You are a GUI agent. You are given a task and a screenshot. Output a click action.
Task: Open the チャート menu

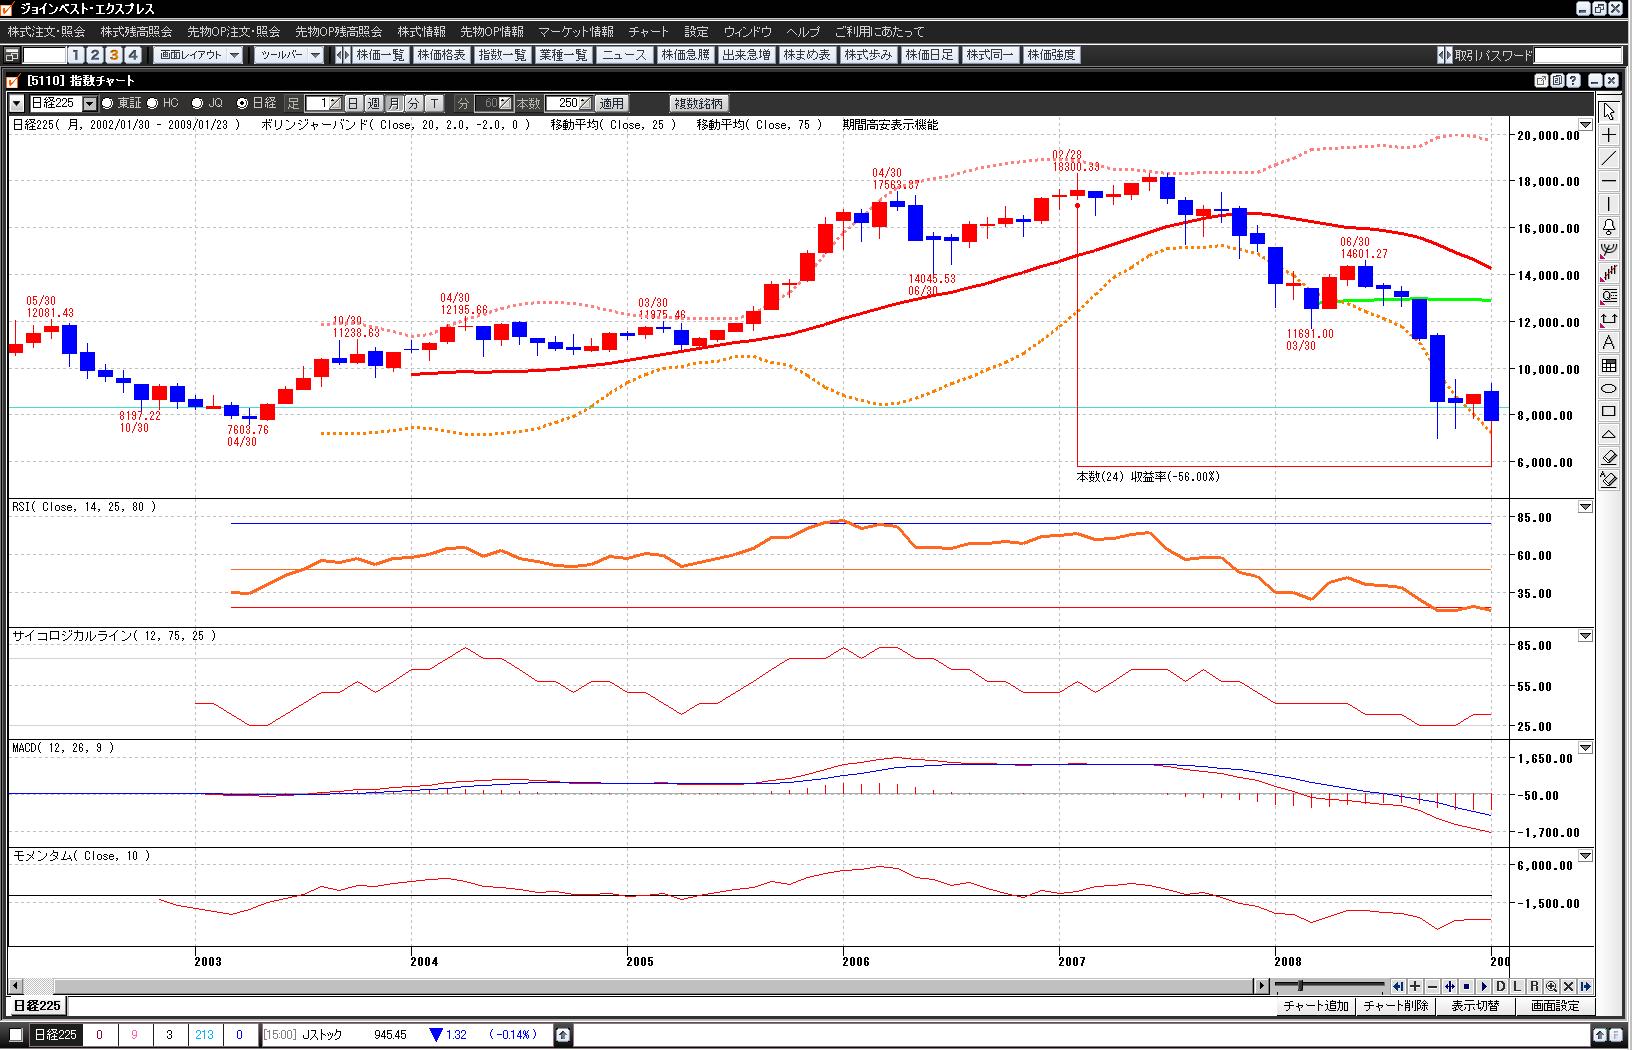point(648,32)
